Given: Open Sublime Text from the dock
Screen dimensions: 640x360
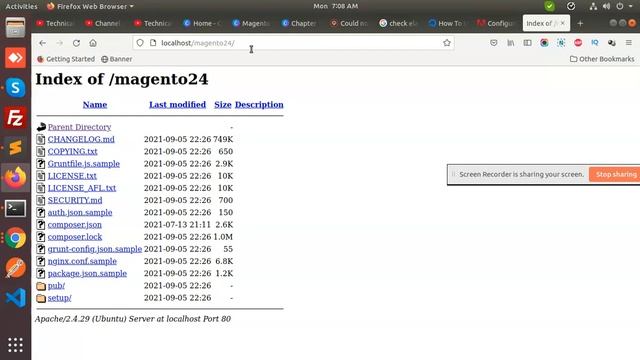Looking at the screenshot, I should pyautogui.click(x=16, y=147).
